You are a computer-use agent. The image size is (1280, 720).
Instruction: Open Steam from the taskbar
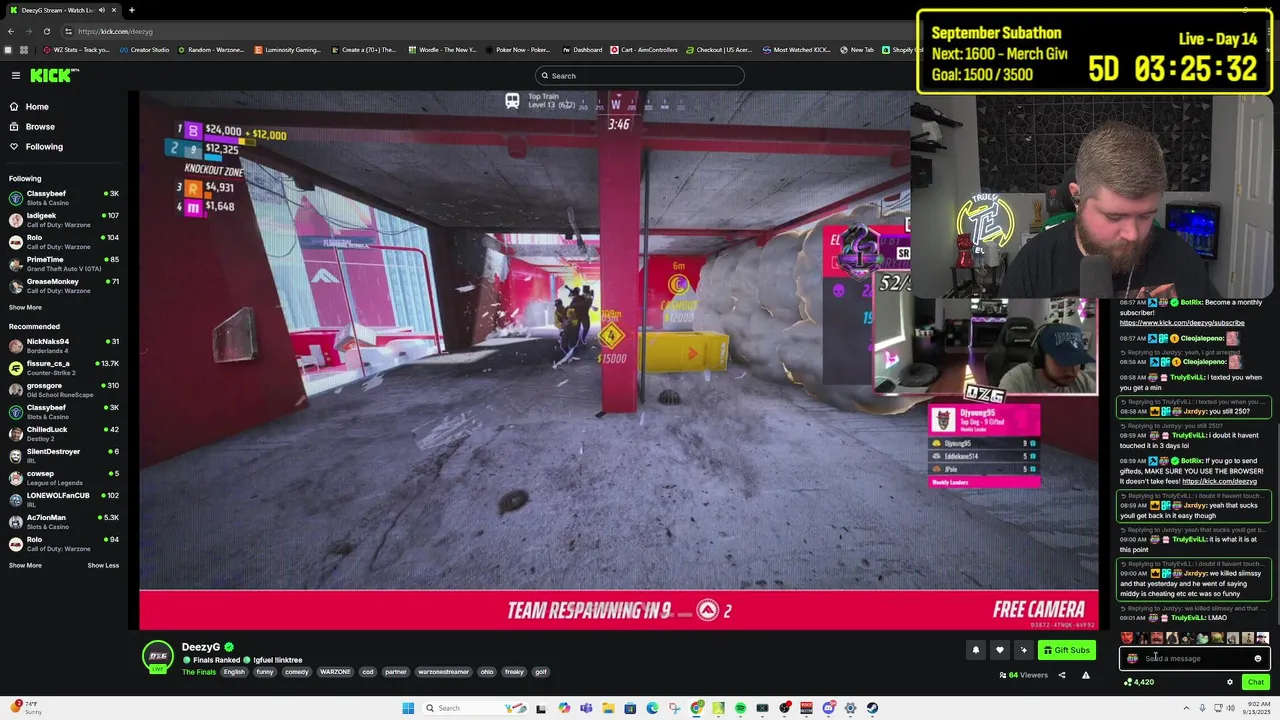point(872,708)
